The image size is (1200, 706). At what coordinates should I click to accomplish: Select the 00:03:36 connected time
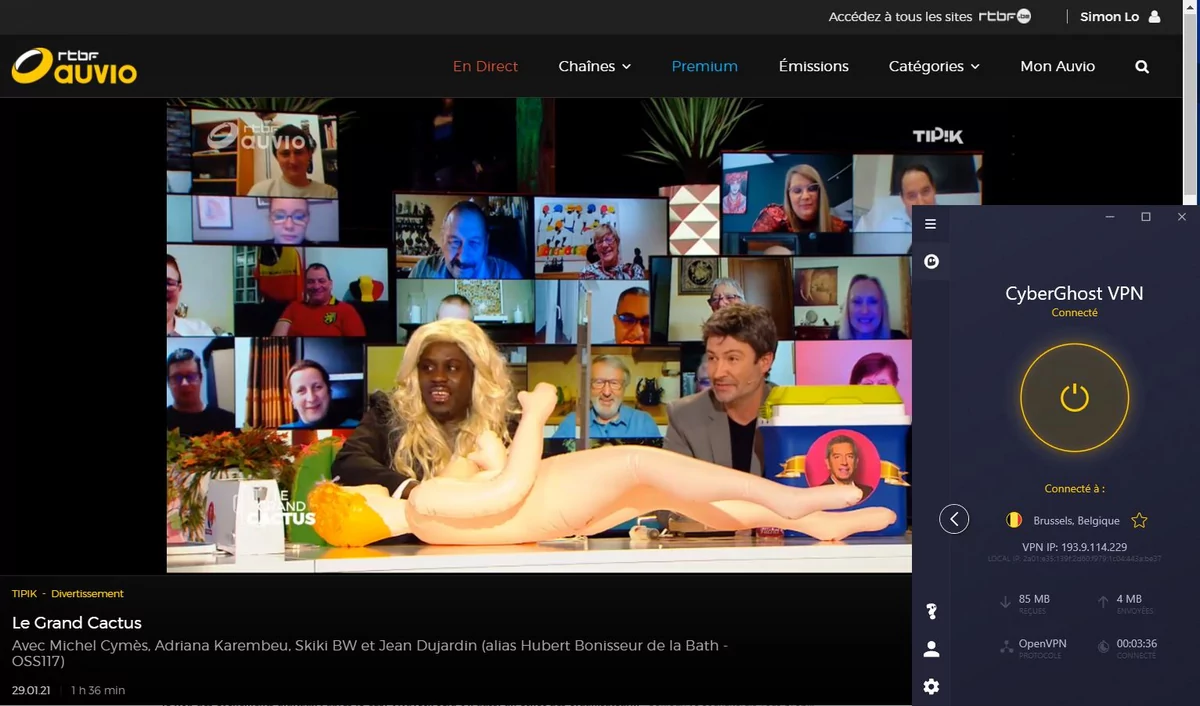pyautogui.click(x=1136, y=643)
